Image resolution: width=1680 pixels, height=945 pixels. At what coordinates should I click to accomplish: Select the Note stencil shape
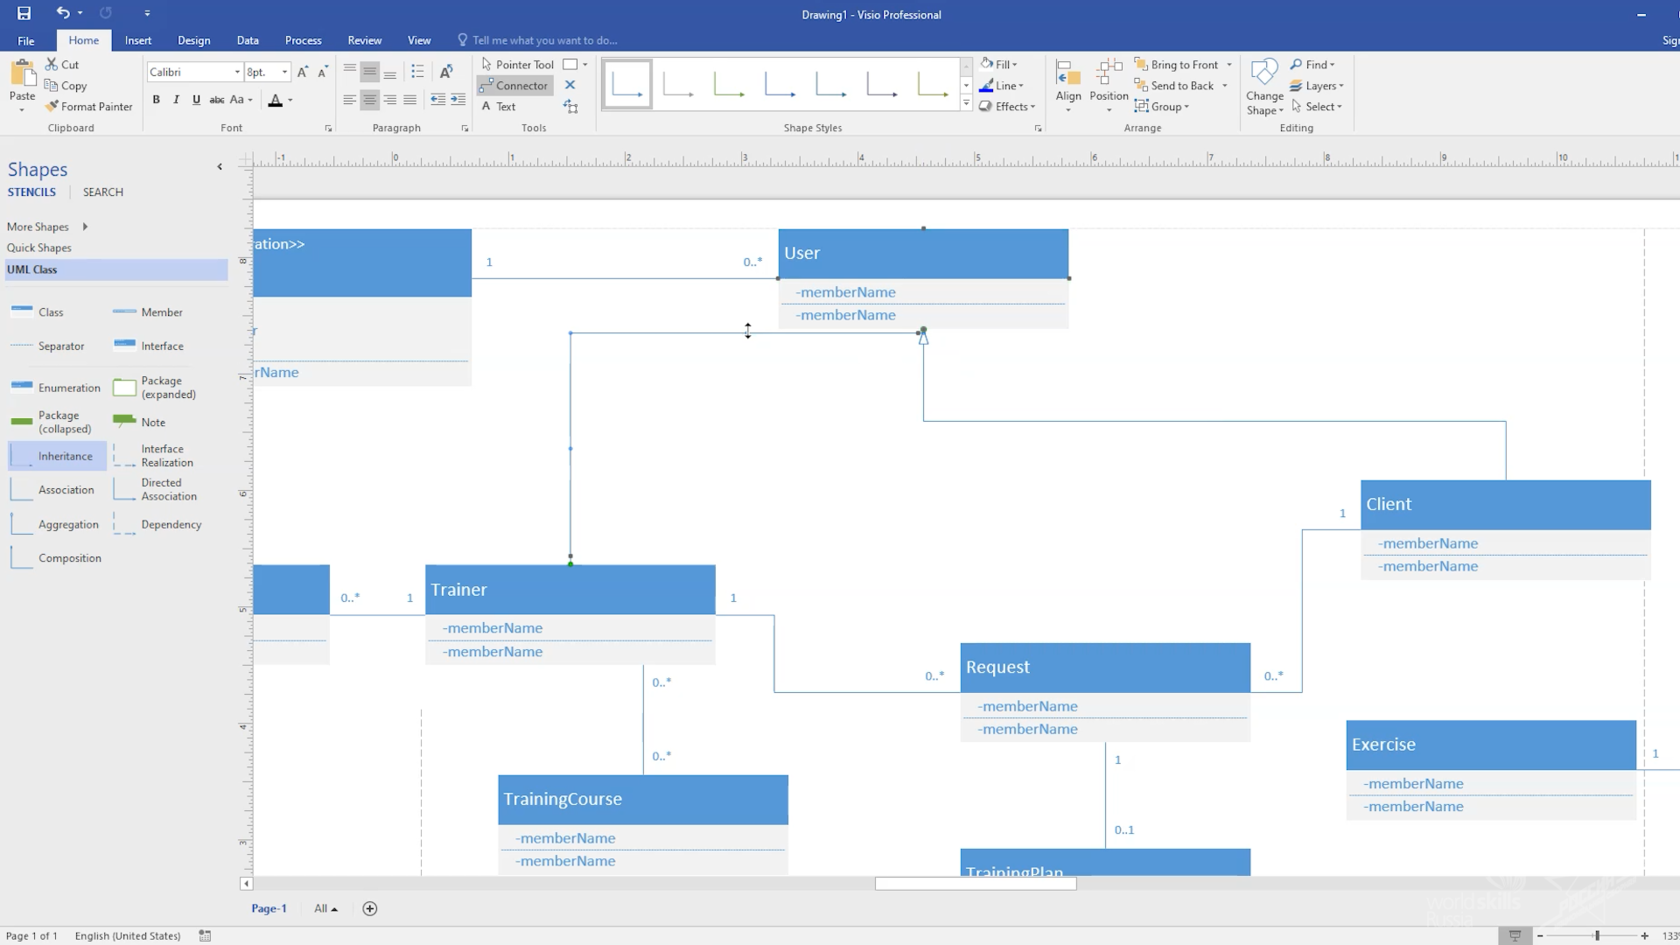pos(140,422)
